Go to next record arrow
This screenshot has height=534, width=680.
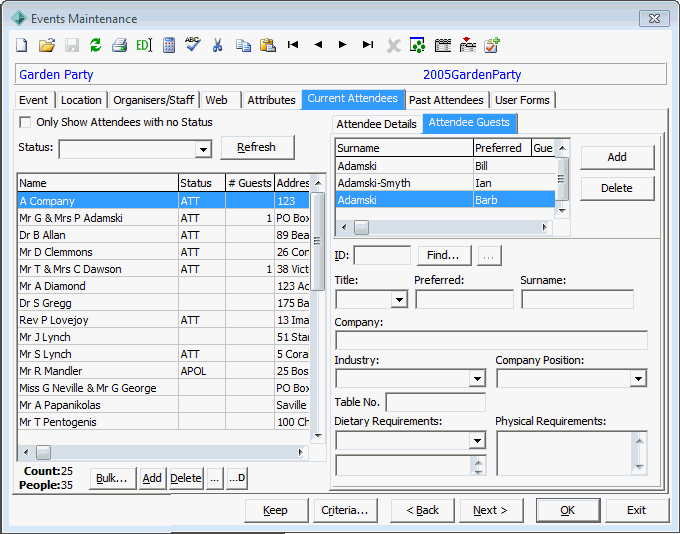pyautogui.click(x=343, y=44)
